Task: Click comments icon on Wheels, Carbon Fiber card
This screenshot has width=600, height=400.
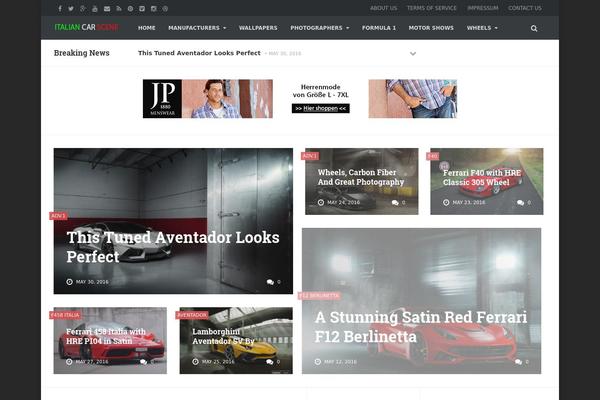Action: coord(395,202)
